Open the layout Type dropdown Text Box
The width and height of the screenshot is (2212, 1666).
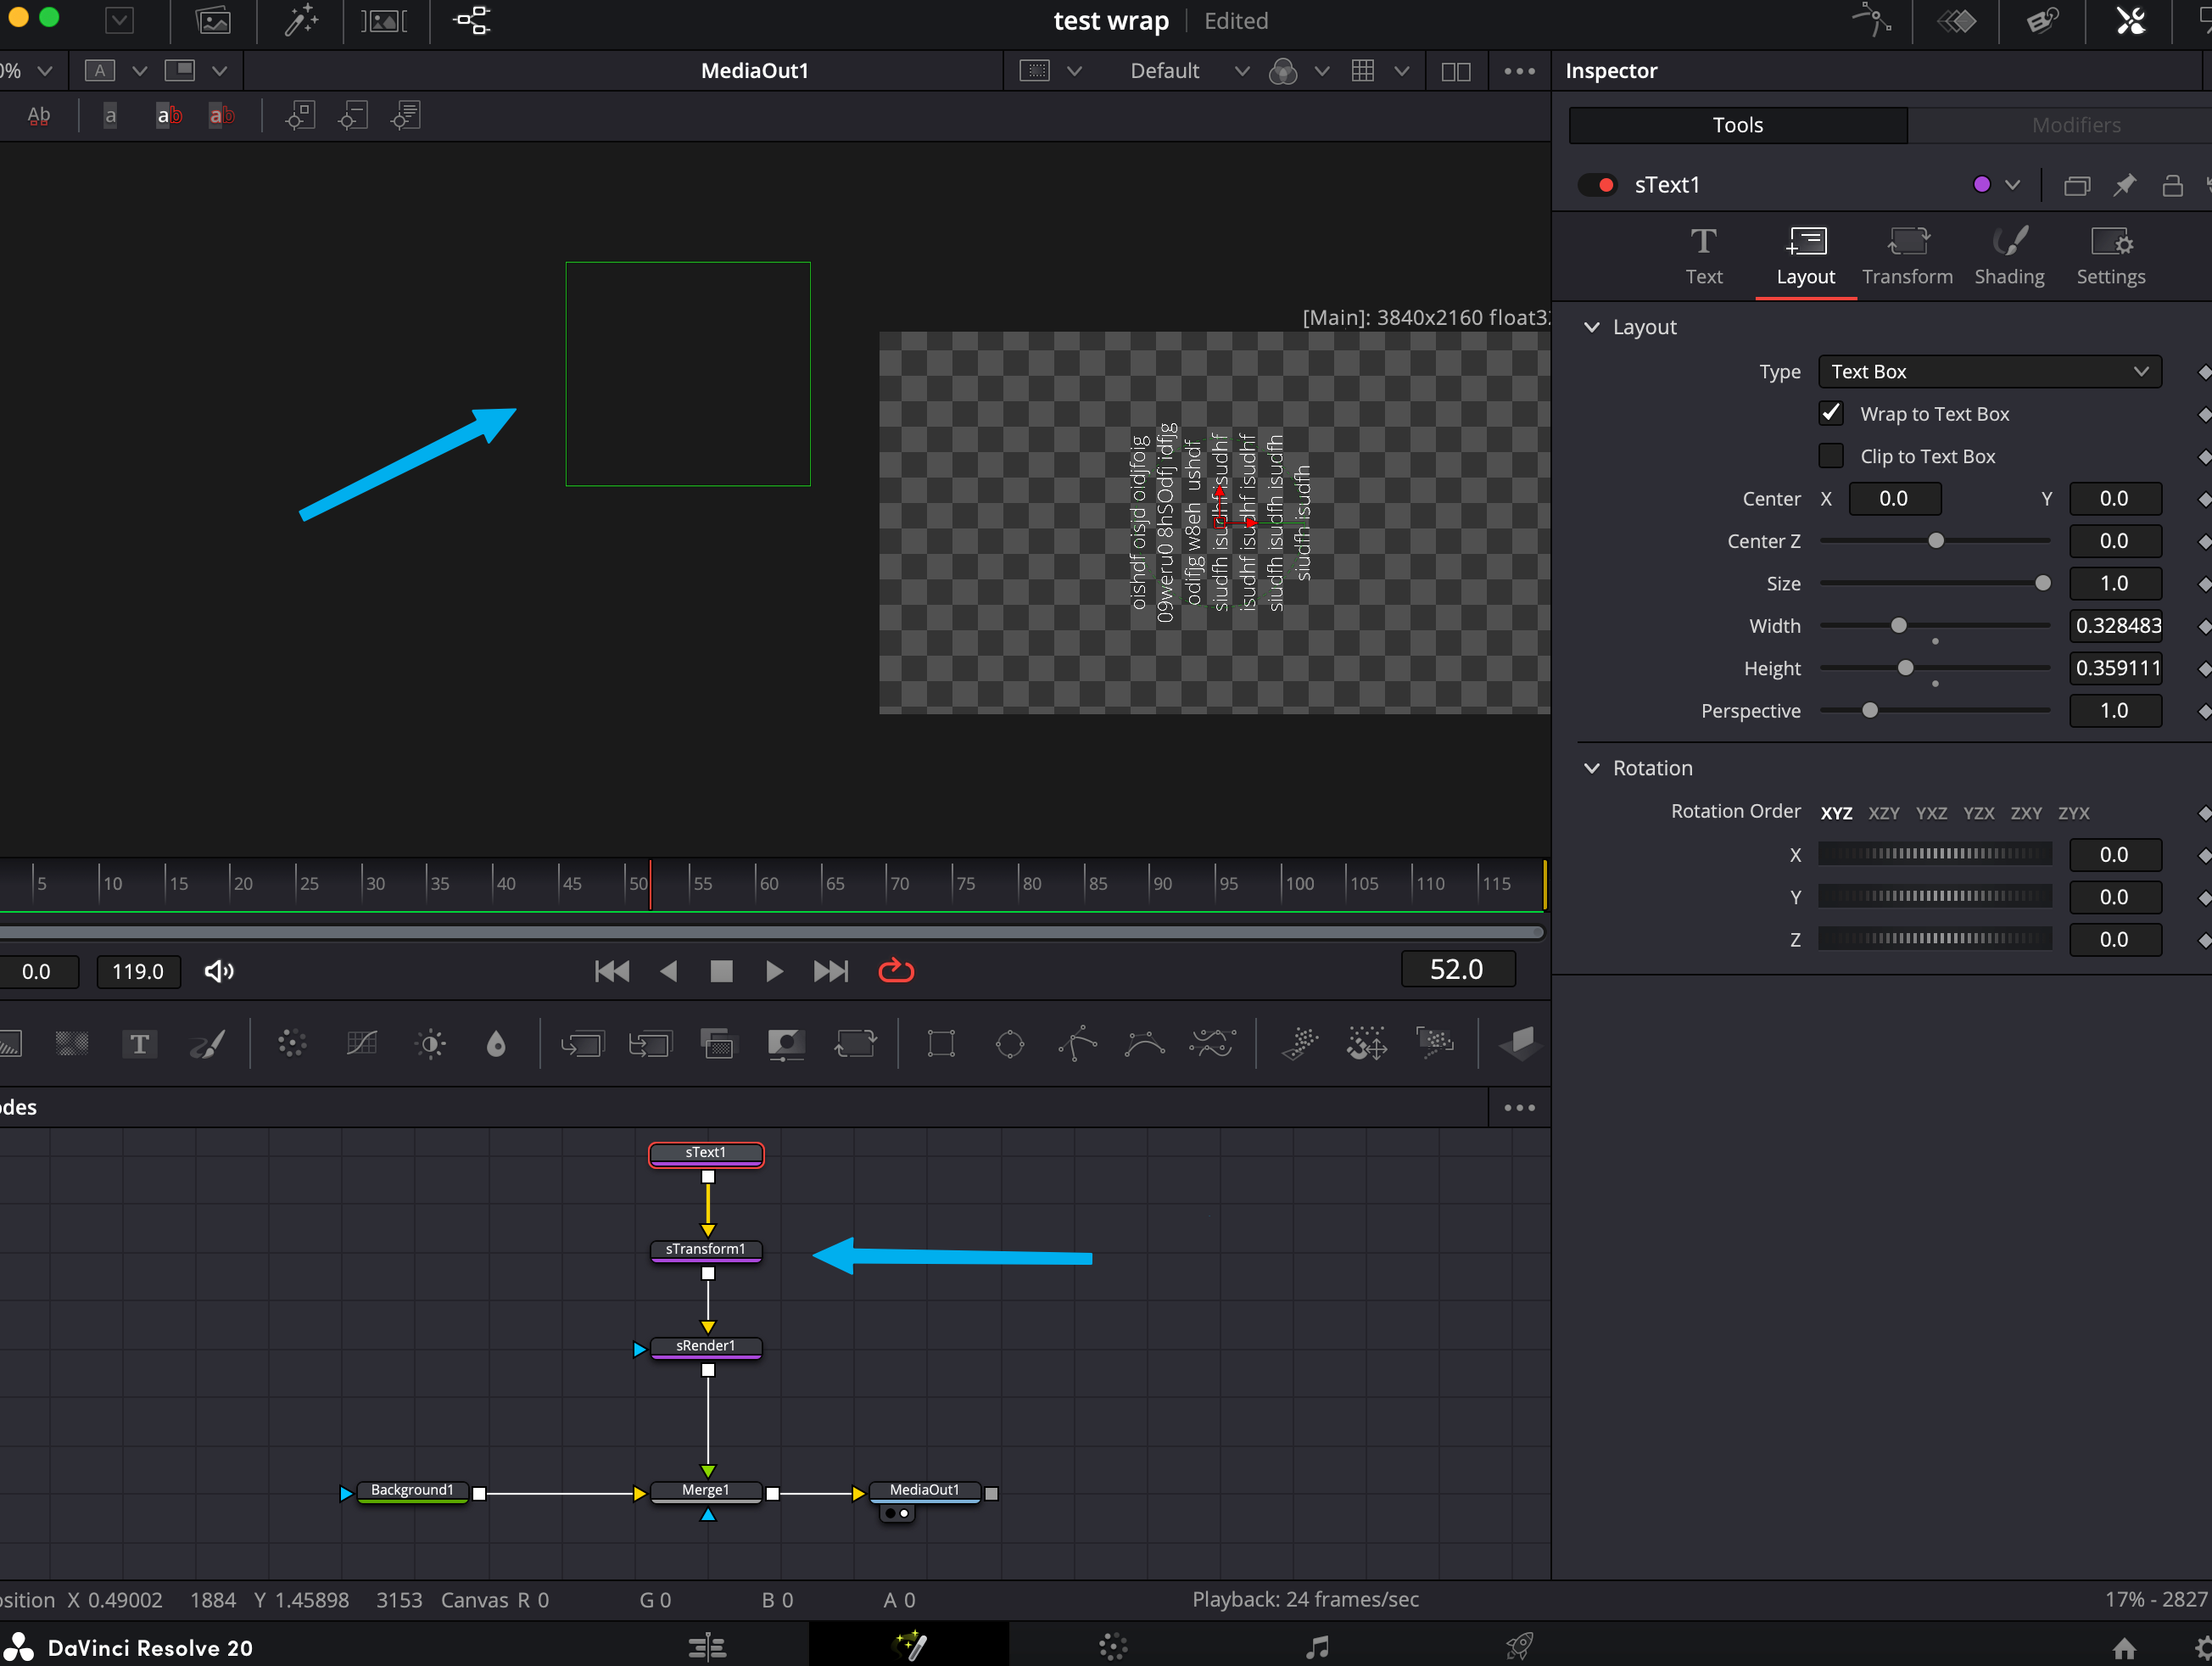click(1989, 371)
